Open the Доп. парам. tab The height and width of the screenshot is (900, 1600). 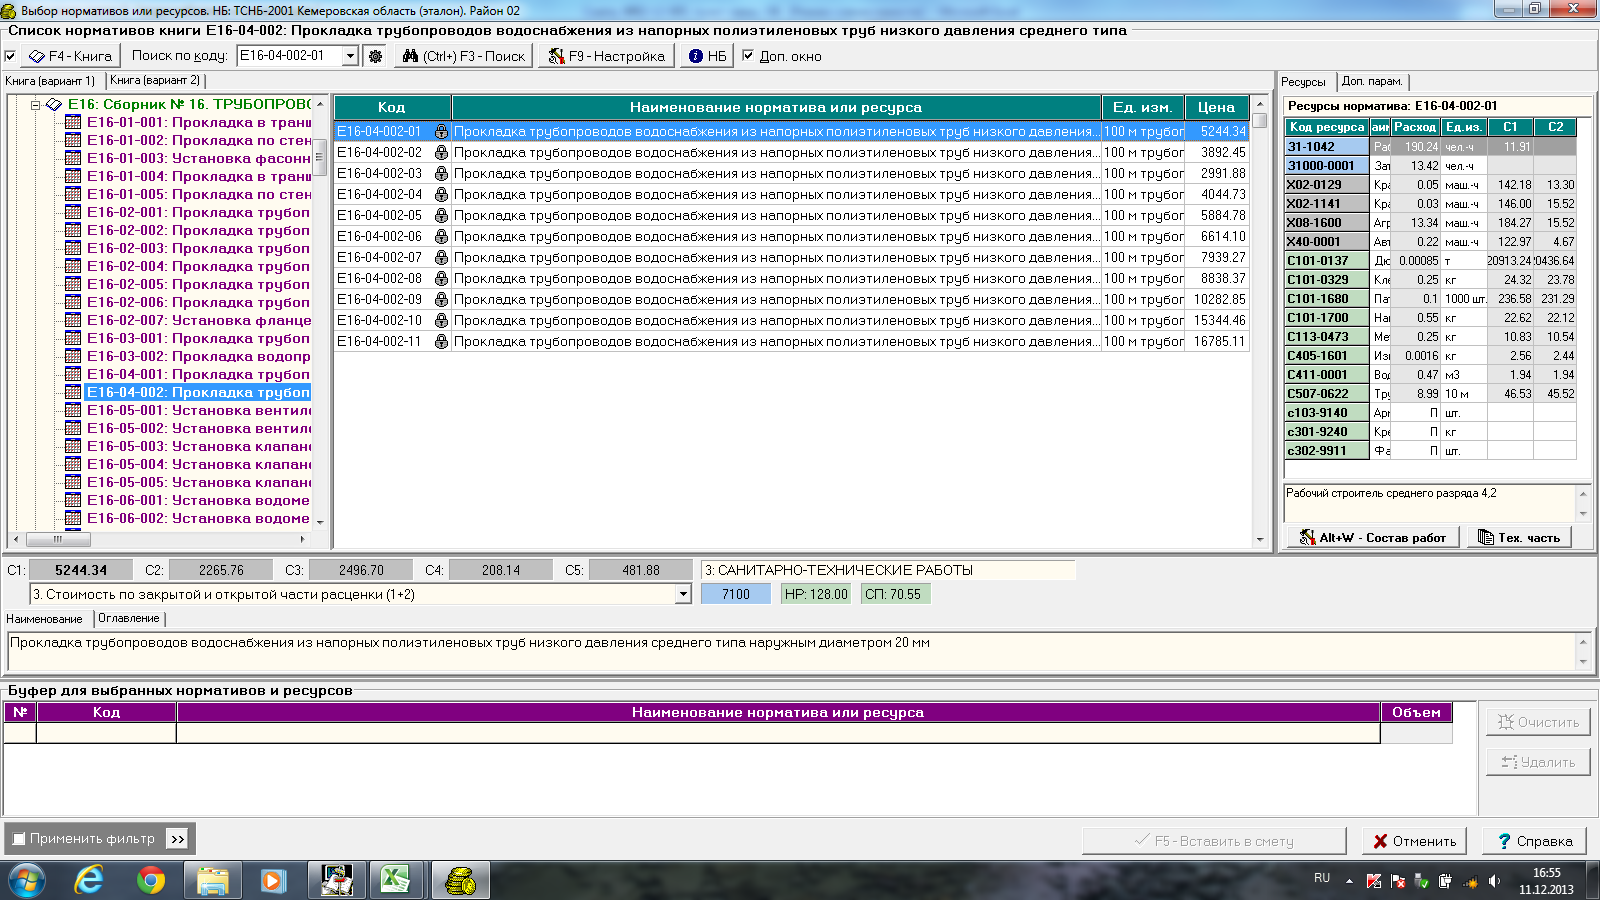(x=1372, y=81)
